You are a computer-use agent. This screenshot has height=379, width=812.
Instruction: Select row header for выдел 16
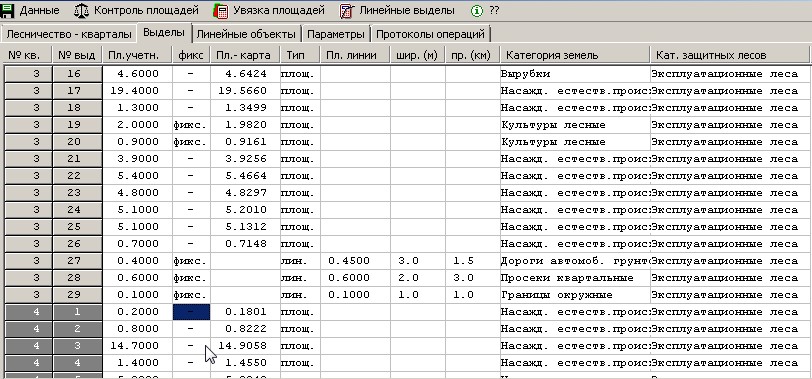(77, 74)
